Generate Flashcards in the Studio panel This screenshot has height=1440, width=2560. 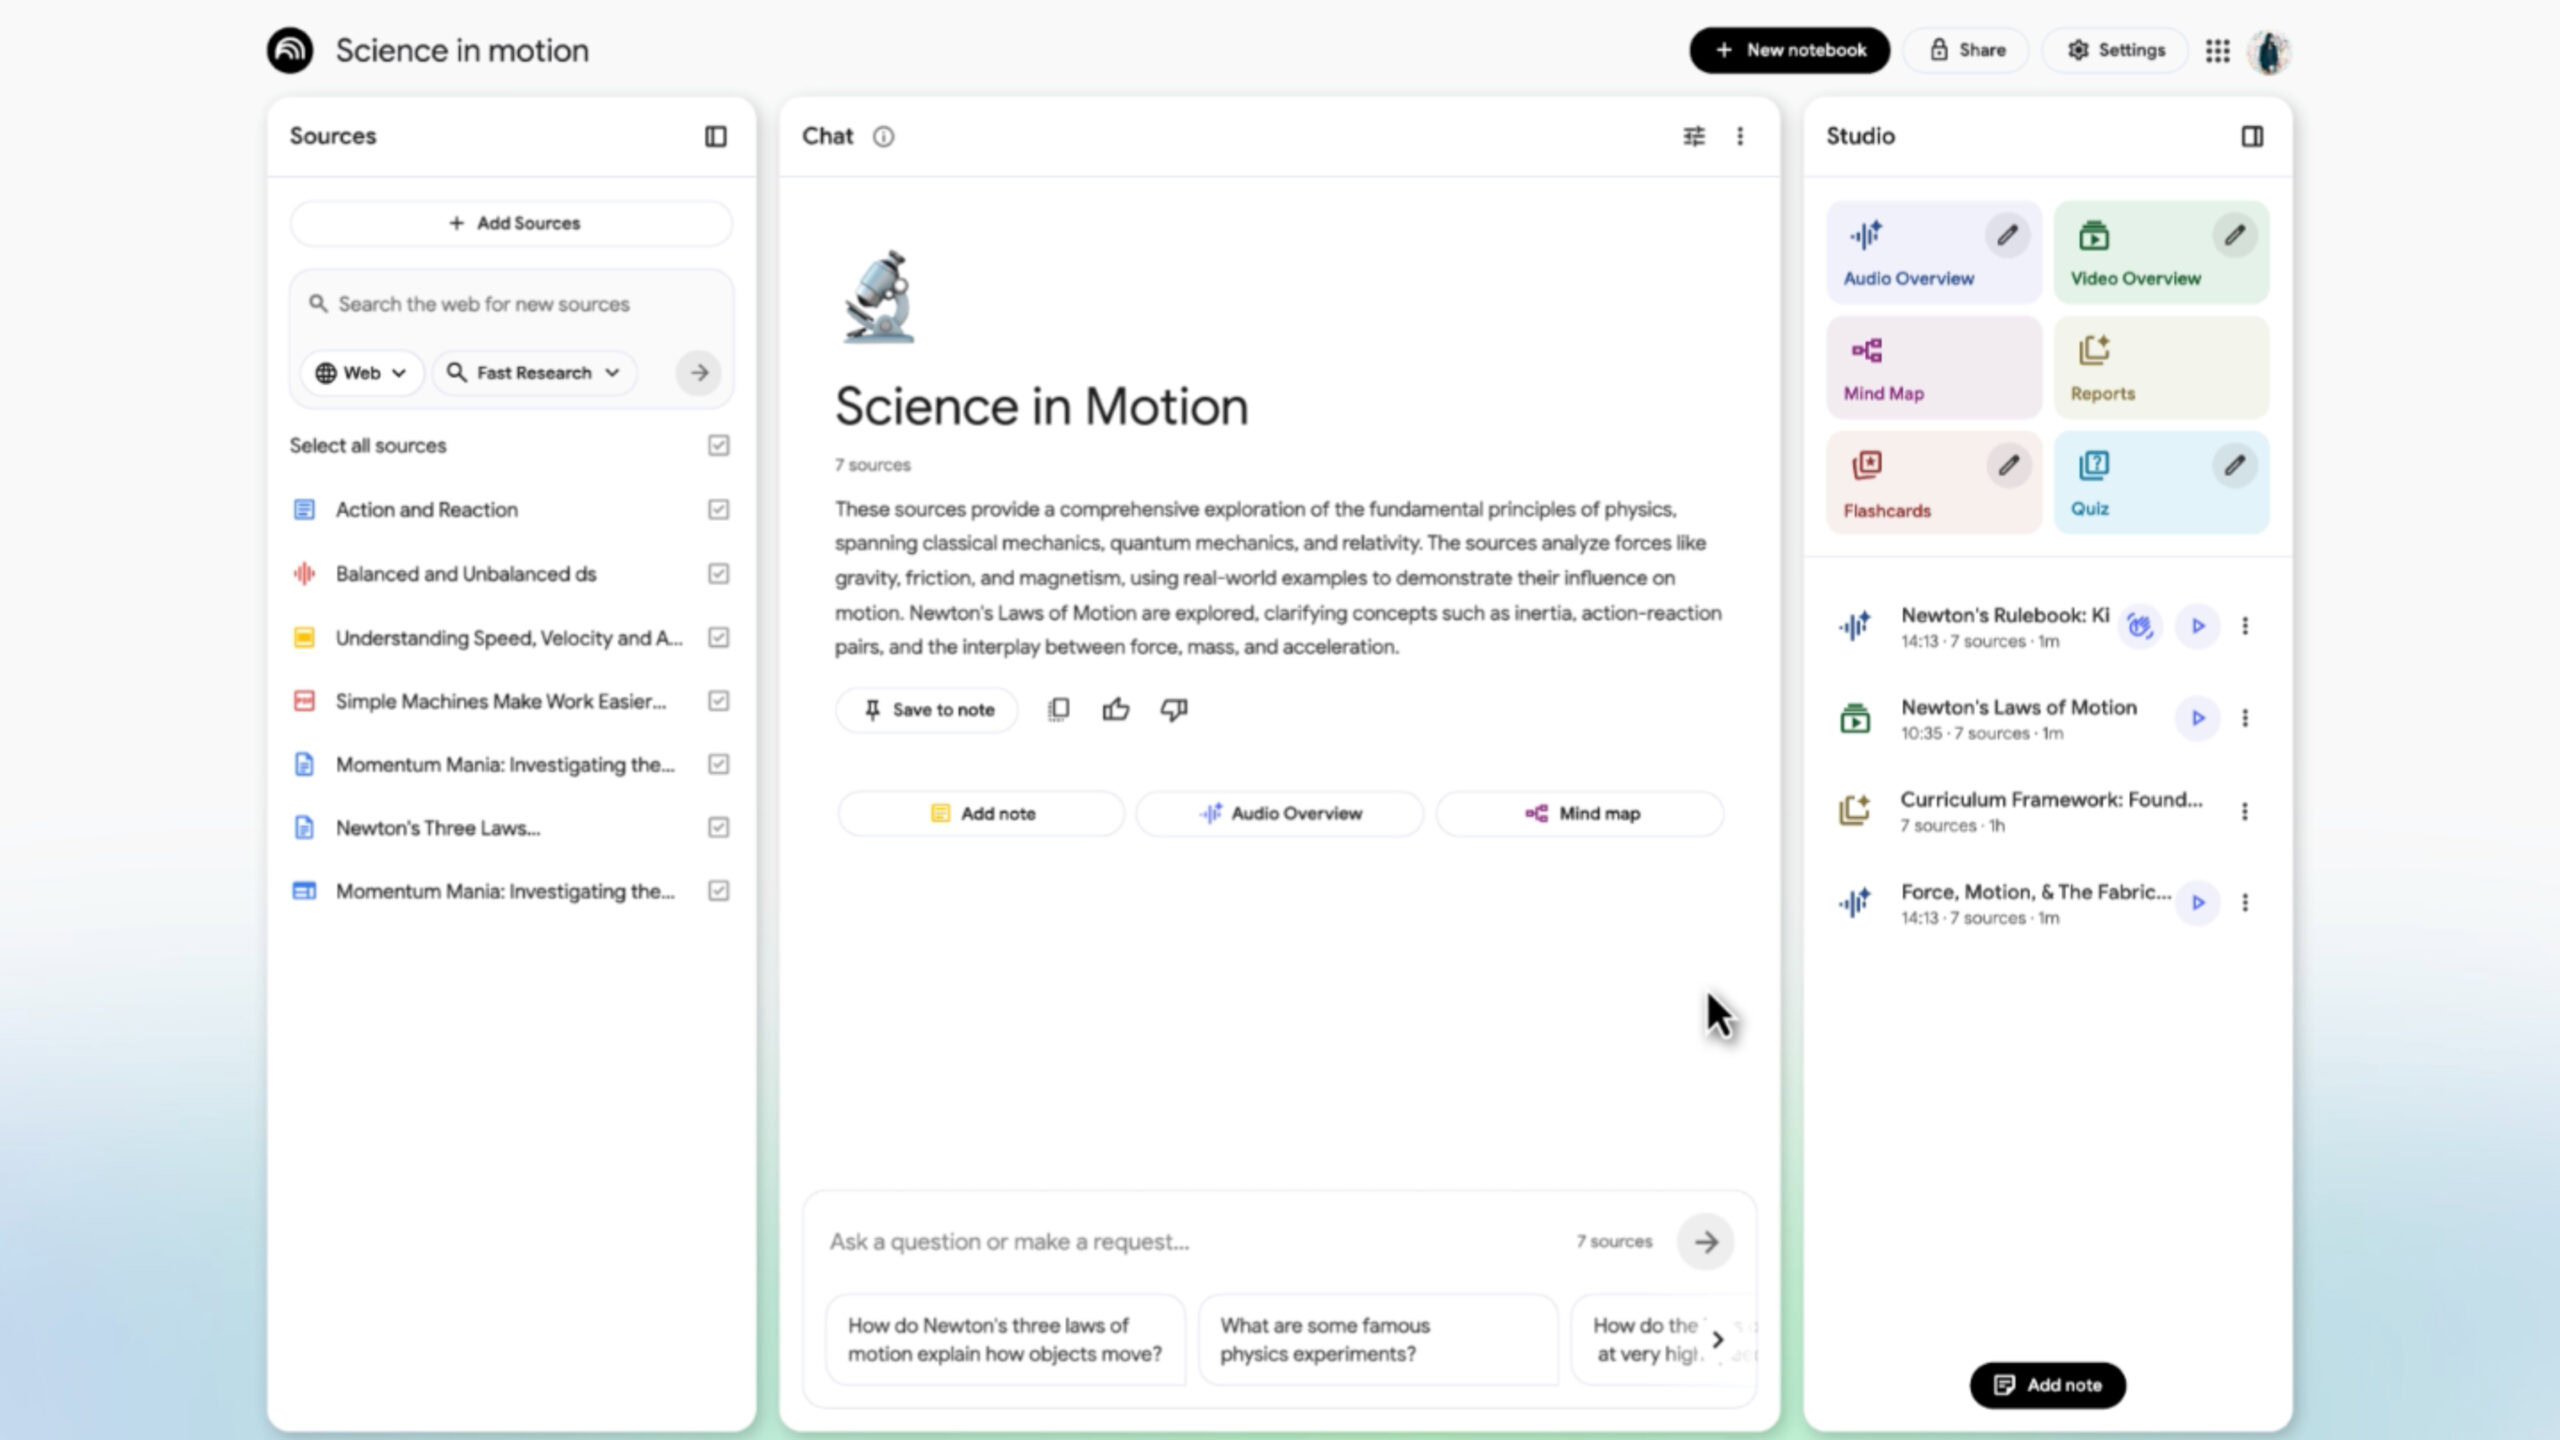(1887, 482)
